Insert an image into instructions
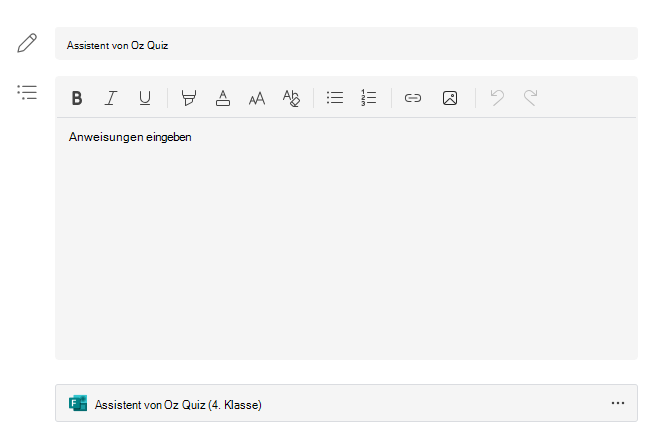The image size is (654, 433). 450,98
